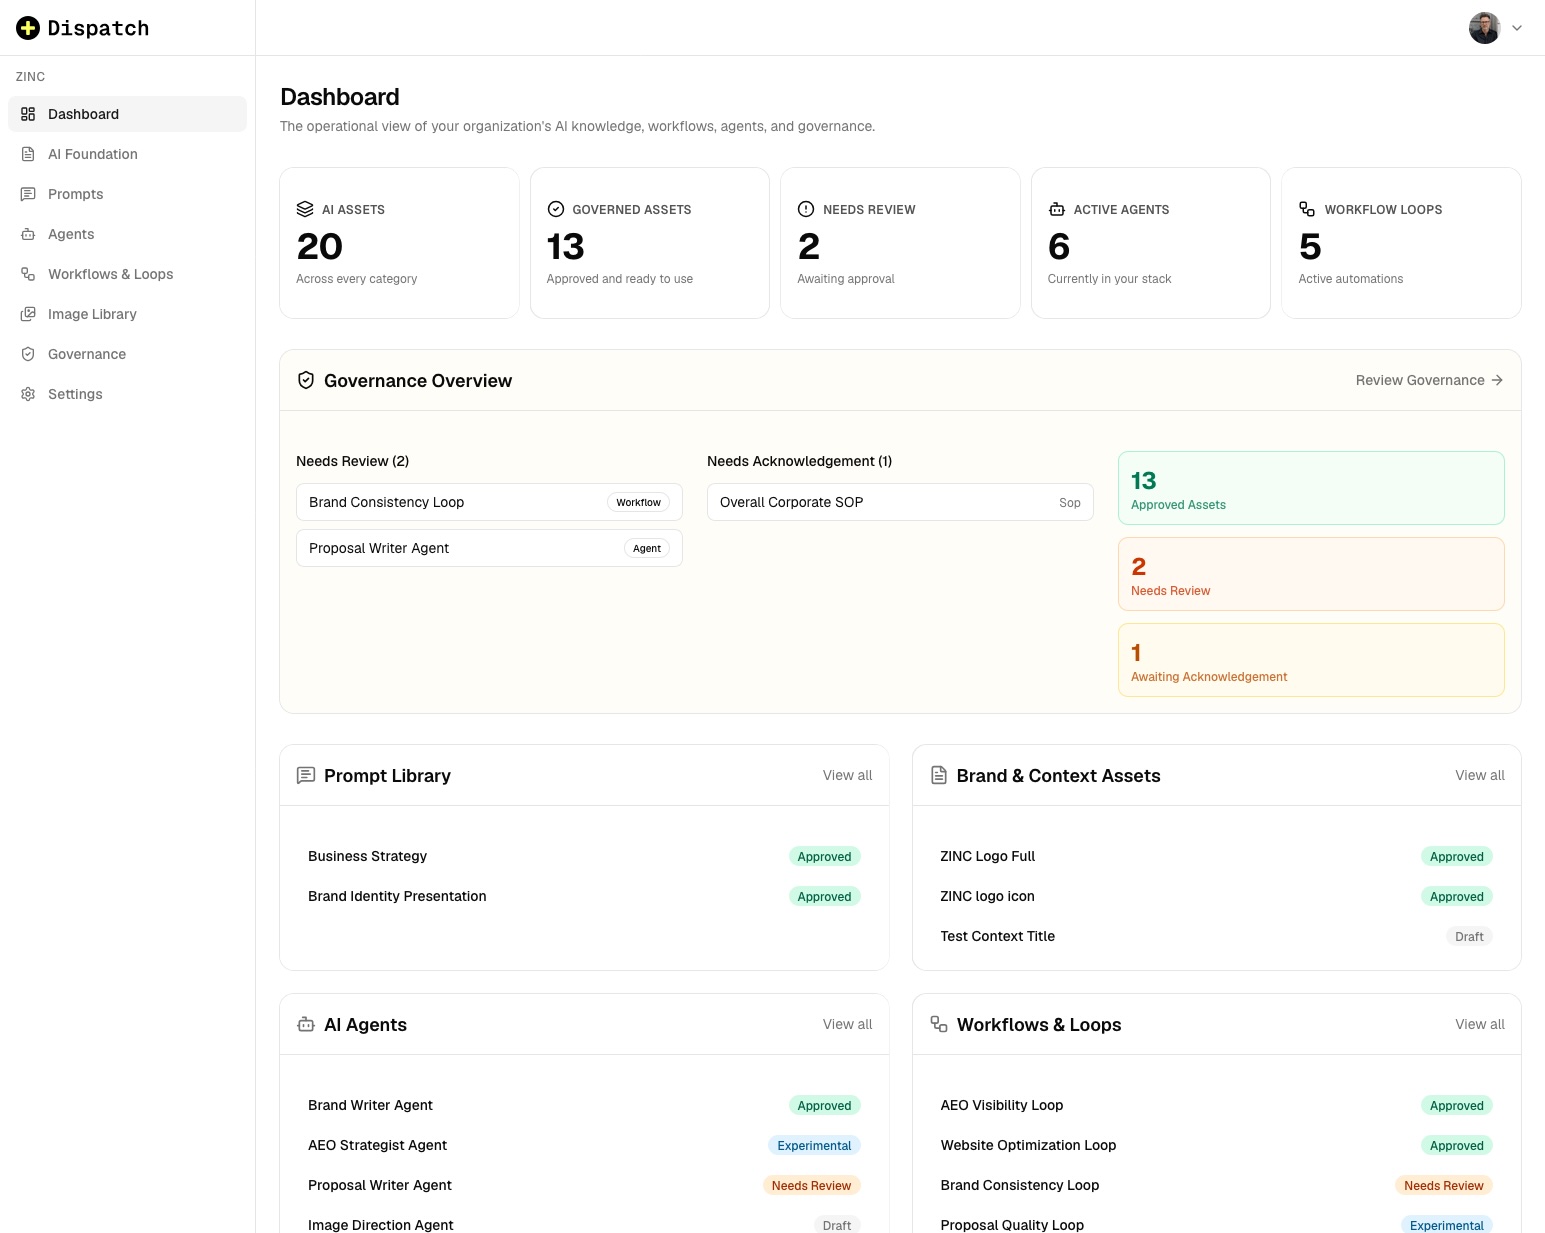Click the Brand & Context Assets file icon

939,775
